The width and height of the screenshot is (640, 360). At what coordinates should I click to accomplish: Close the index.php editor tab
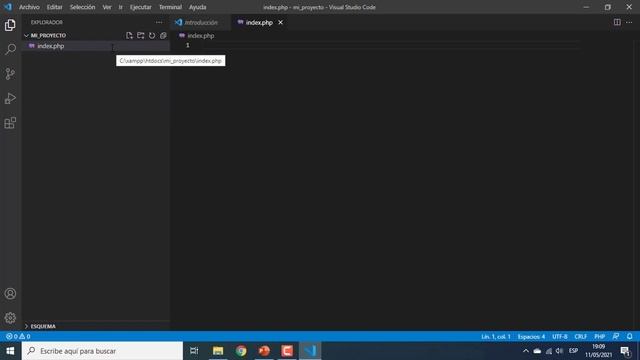tap(280, 22)
